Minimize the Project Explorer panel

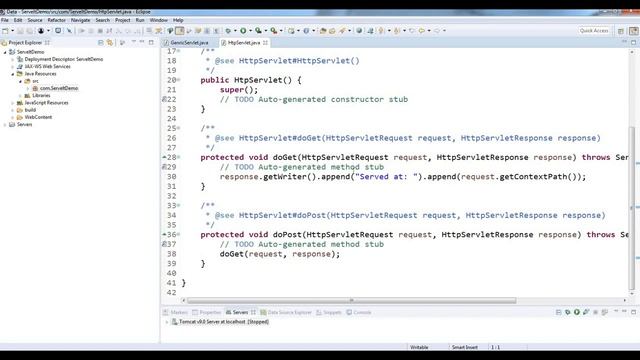tap(142, 42)
